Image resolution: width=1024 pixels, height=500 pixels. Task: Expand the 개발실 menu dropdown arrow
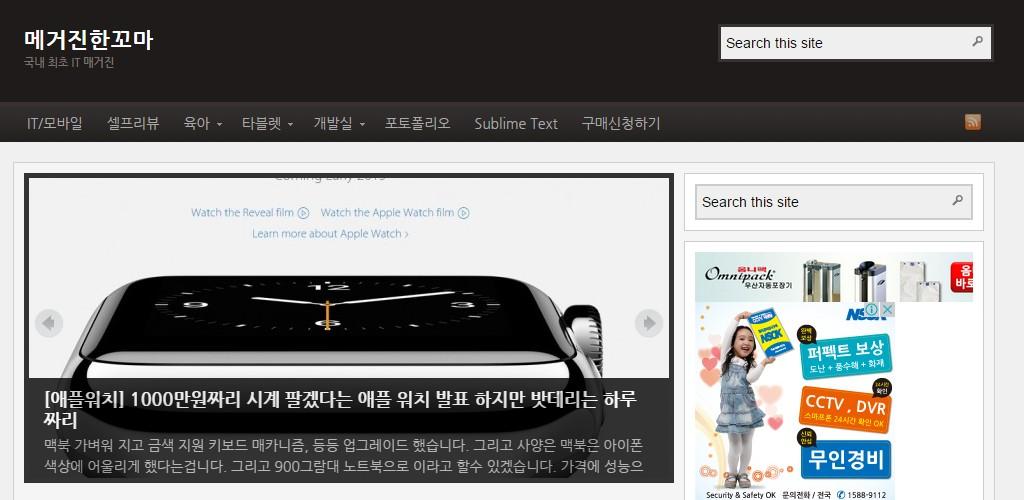[x=362, y=124]
